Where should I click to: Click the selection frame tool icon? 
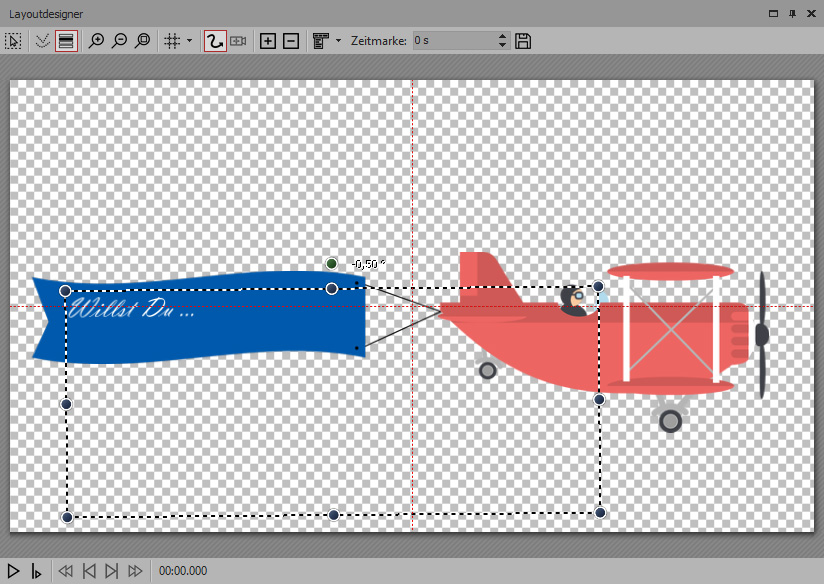(x=14, y=41)
